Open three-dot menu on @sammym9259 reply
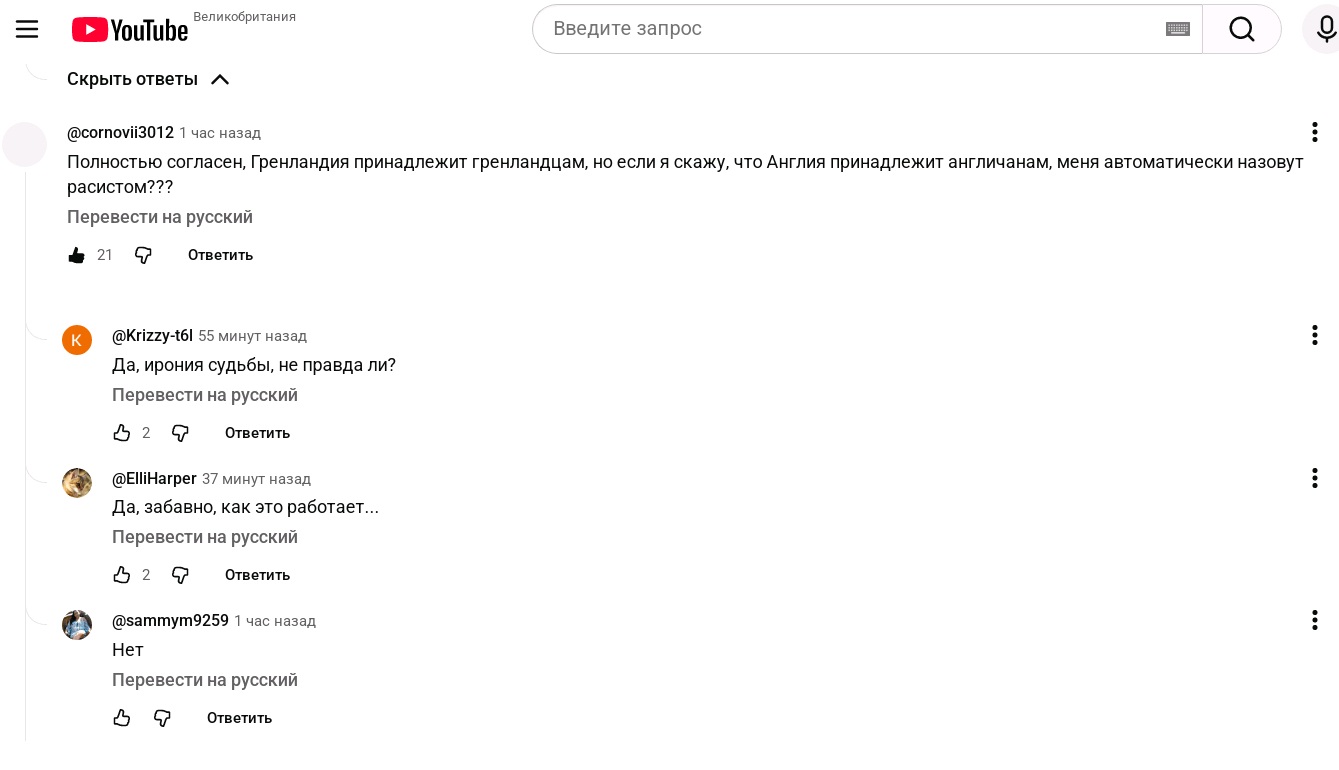1339x770 pixels. [1314, 621]
